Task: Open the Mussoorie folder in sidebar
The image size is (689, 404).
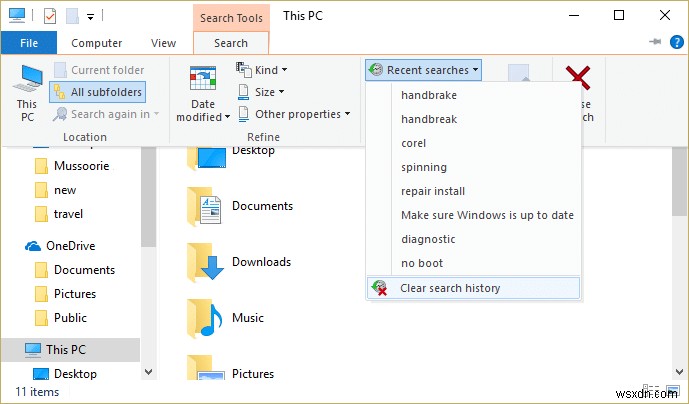Action: pos(82,166)
